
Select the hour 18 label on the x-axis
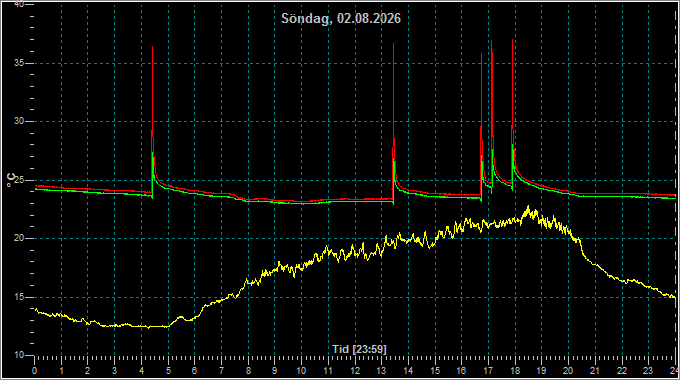[x=515, y=371]
